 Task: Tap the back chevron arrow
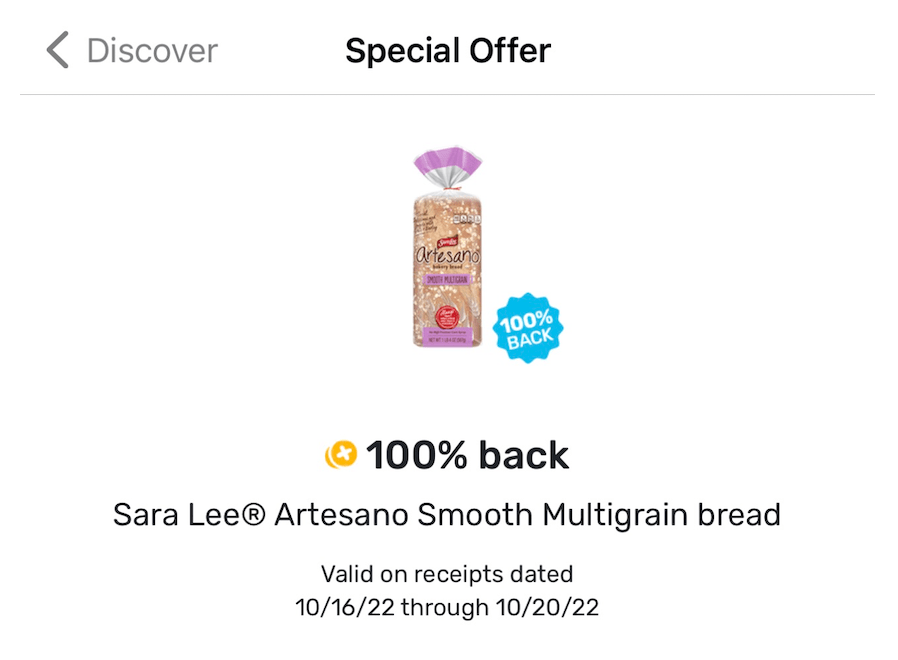coord(58,50)
